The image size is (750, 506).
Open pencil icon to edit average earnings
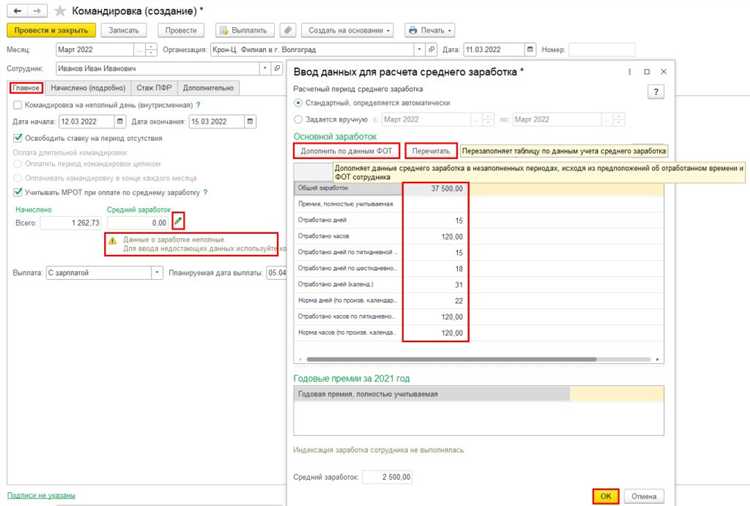pyautogui.click(x=178, y=221)
